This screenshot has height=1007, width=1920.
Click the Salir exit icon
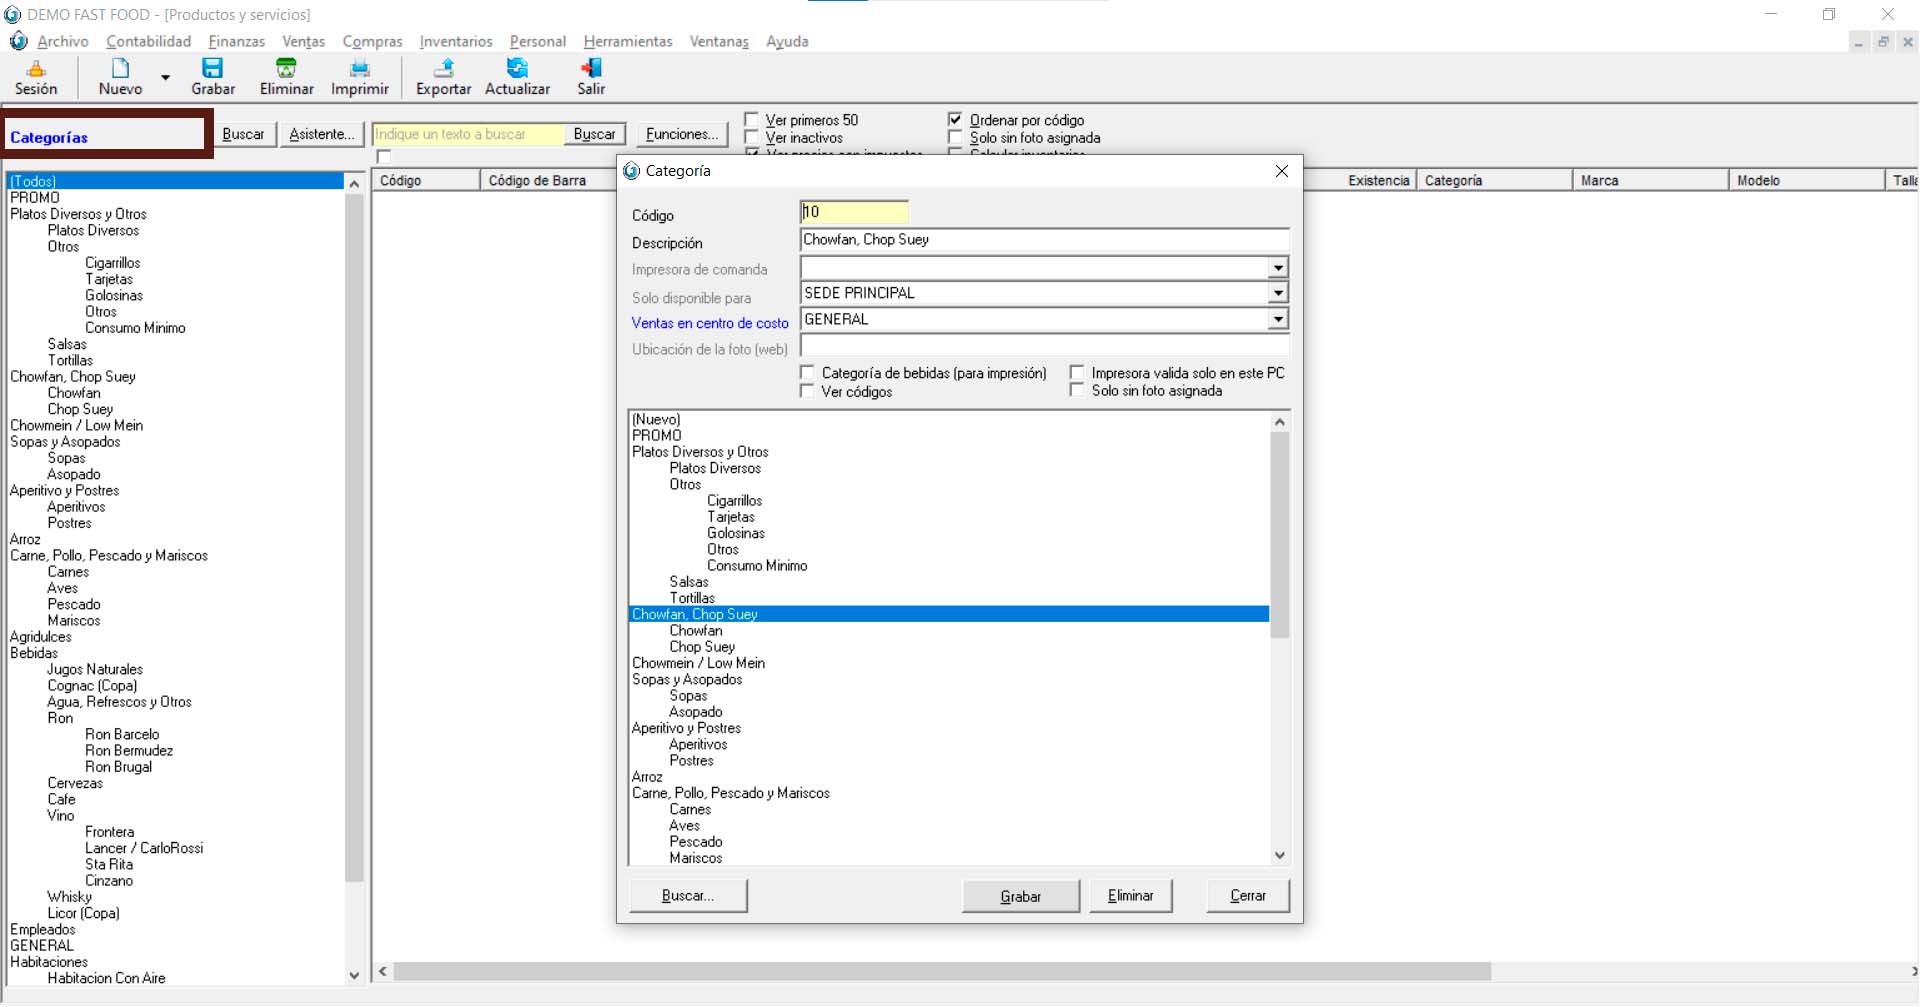point(591,69)
